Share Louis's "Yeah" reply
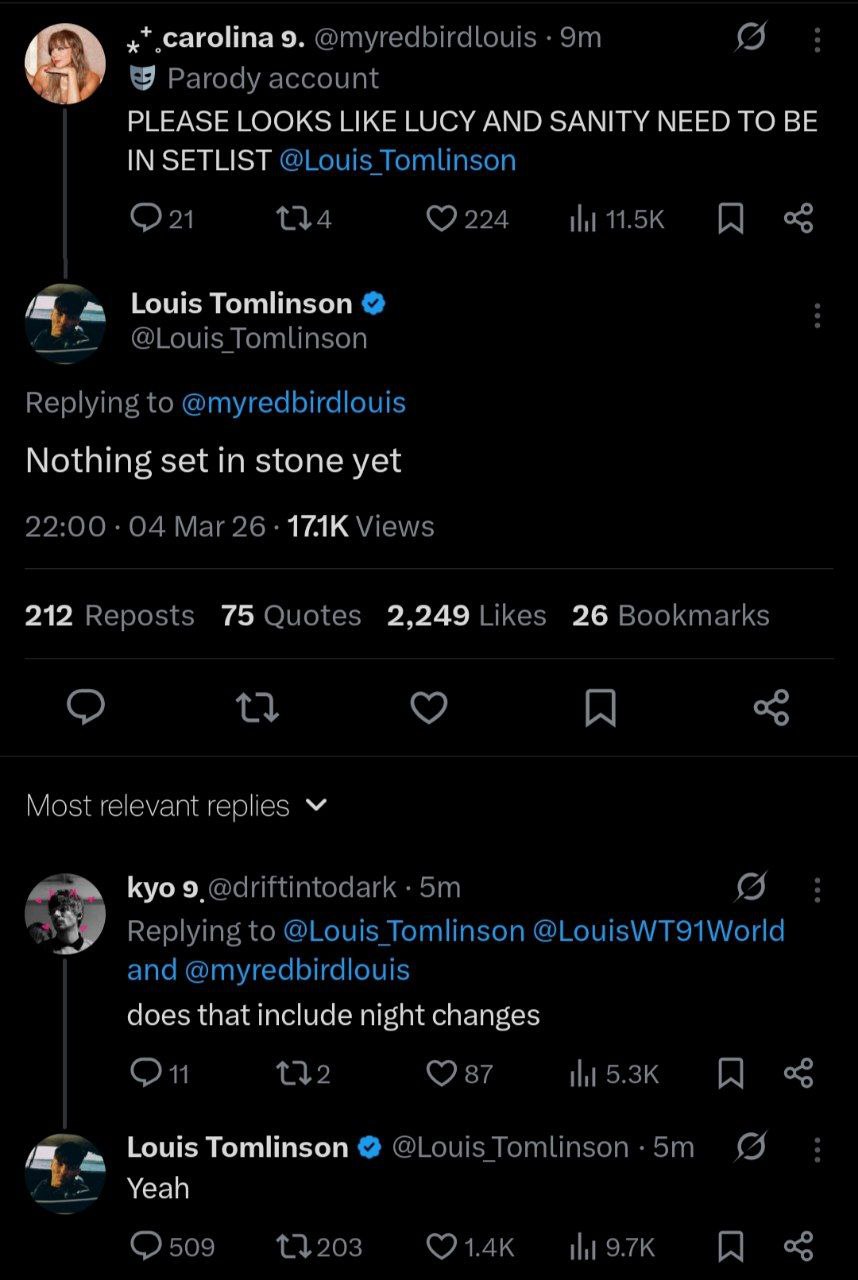 [798, 1246]
